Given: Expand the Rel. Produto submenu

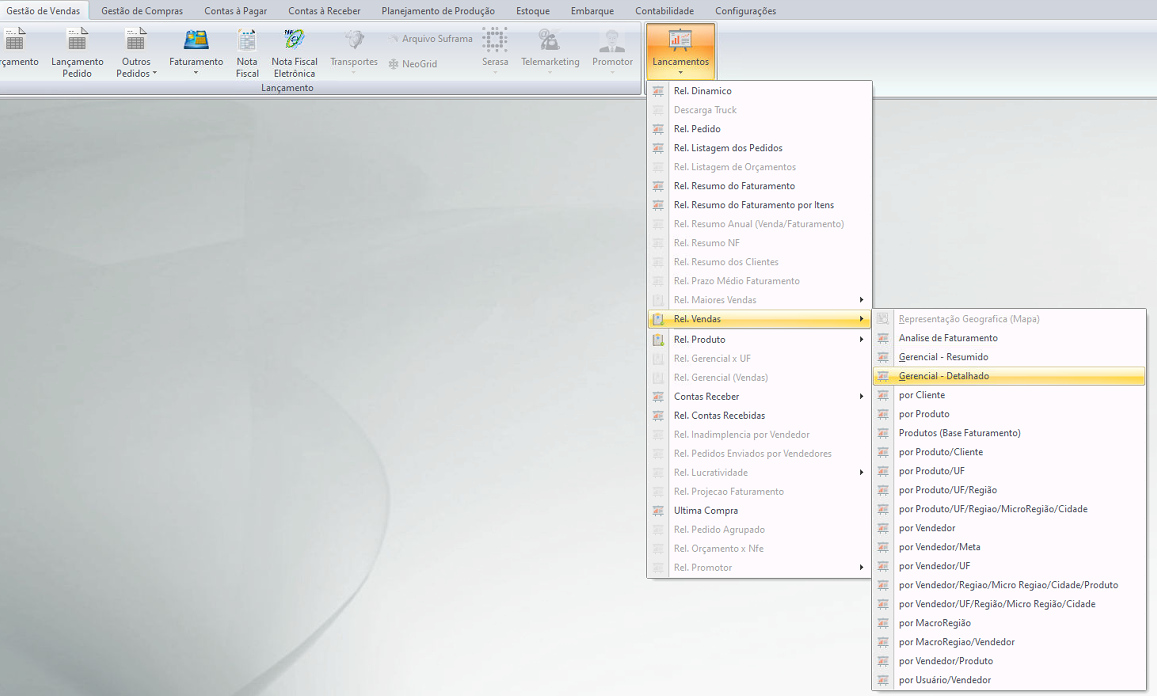Looking at the screenshot, I should 861,339.
